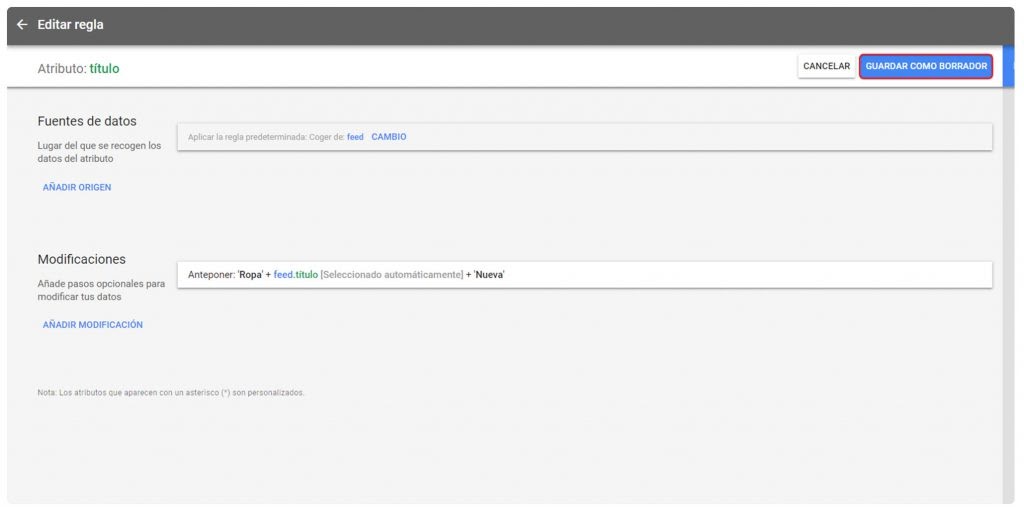Click the CAMBIO link in data source row

[x=389, y=137]
